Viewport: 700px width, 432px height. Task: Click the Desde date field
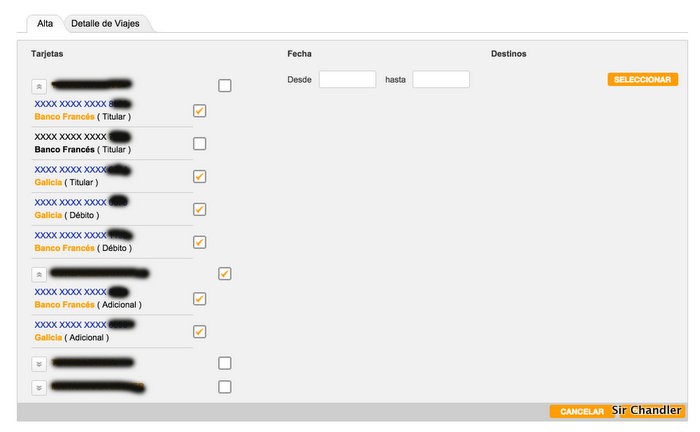point(347,79)
